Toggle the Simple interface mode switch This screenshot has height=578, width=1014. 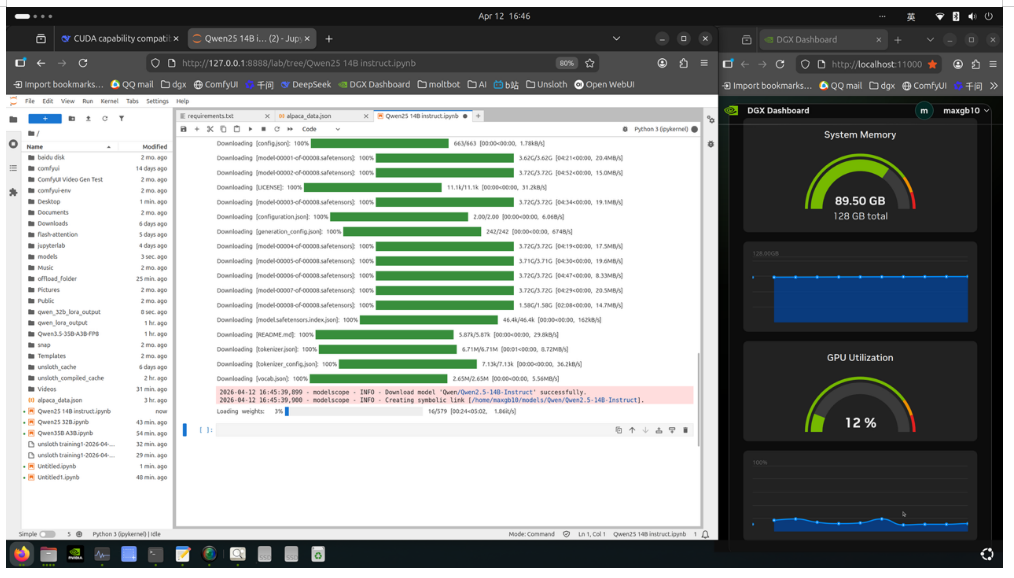[x=47, y=534]
